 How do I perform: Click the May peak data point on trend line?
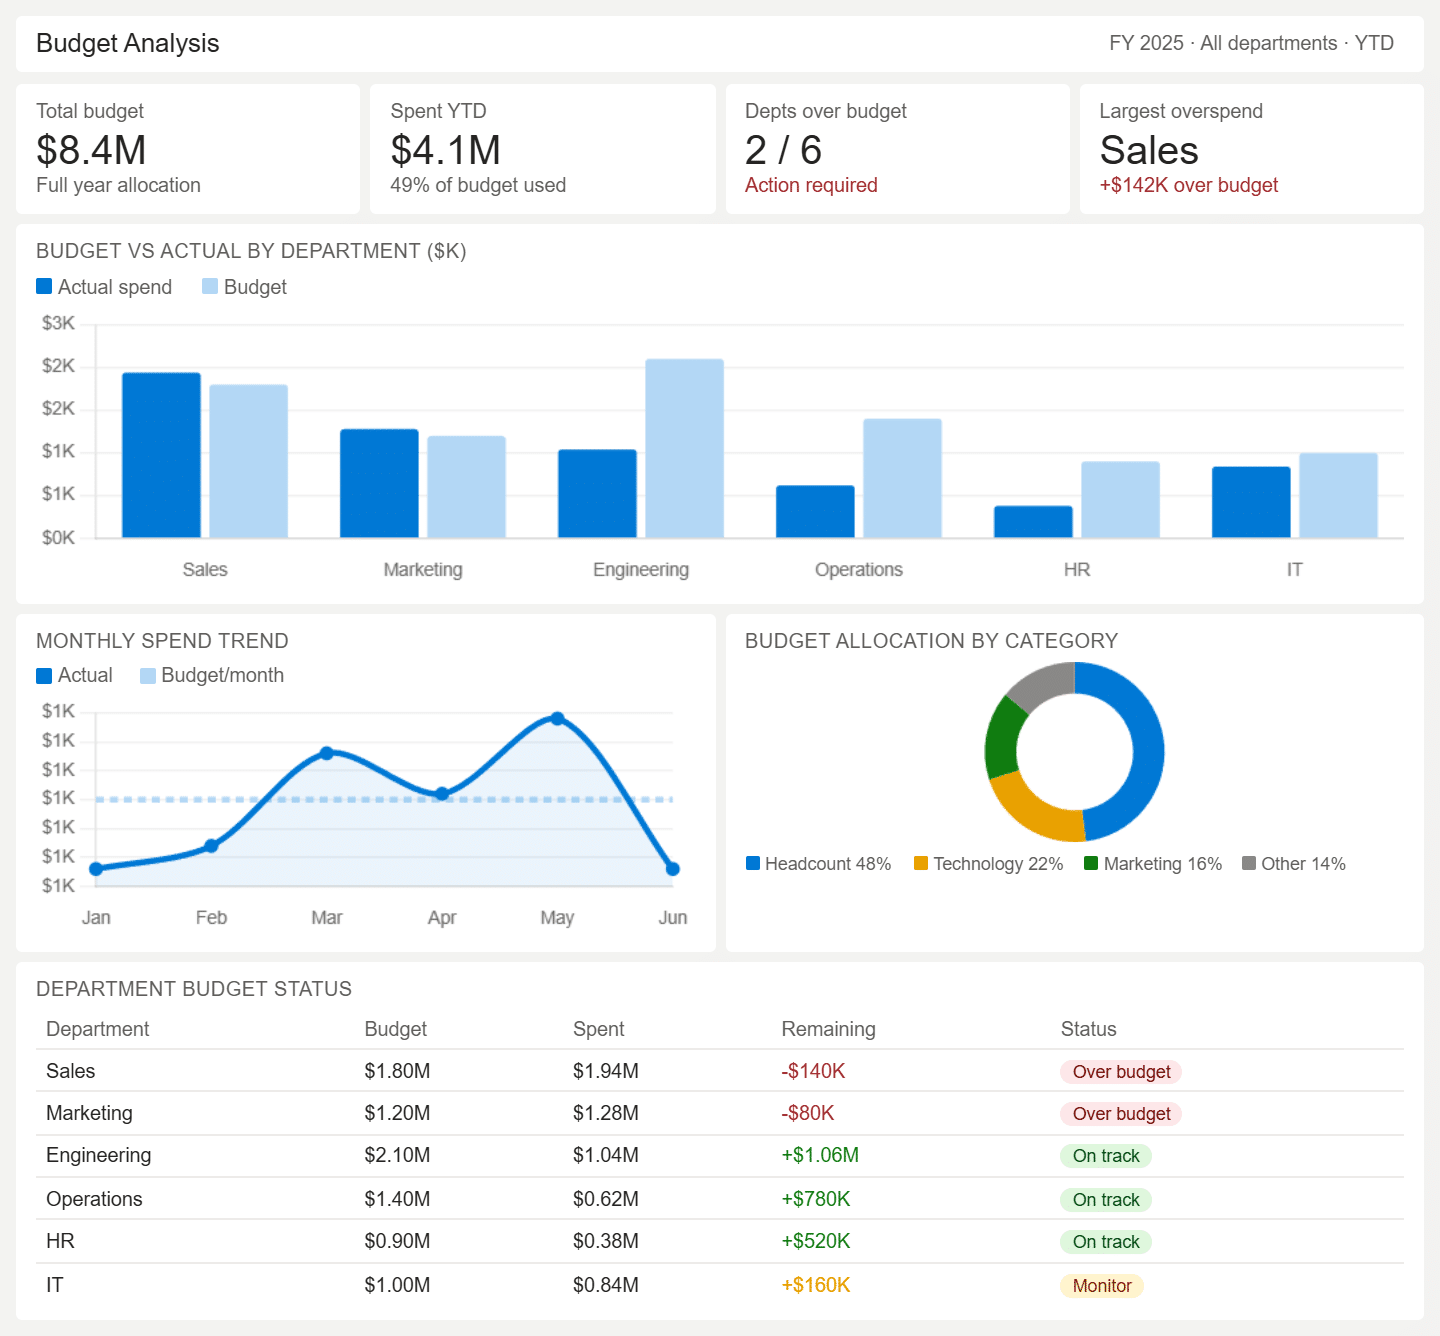point(557,718)
